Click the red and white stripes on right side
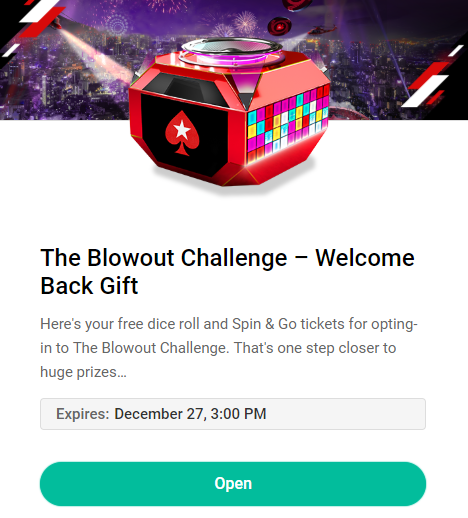The height and width of the screenshot is (518, 468). [430, 80]
